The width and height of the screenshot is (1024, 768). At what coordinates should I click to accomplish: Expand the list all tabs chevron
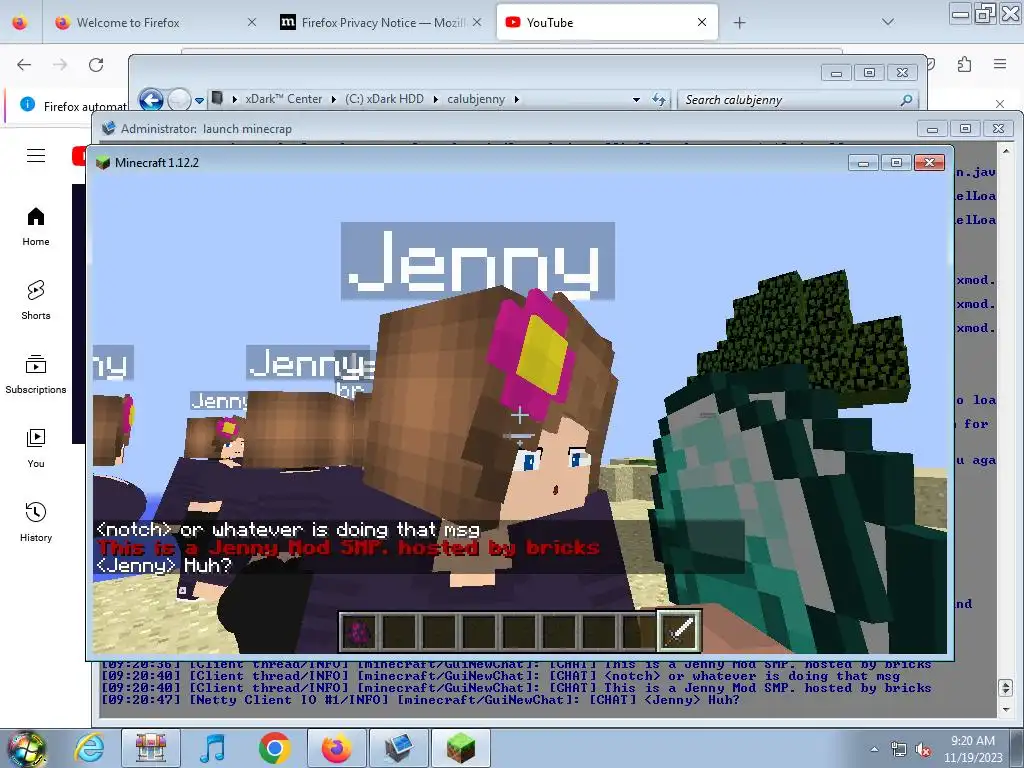pos(888,22)
